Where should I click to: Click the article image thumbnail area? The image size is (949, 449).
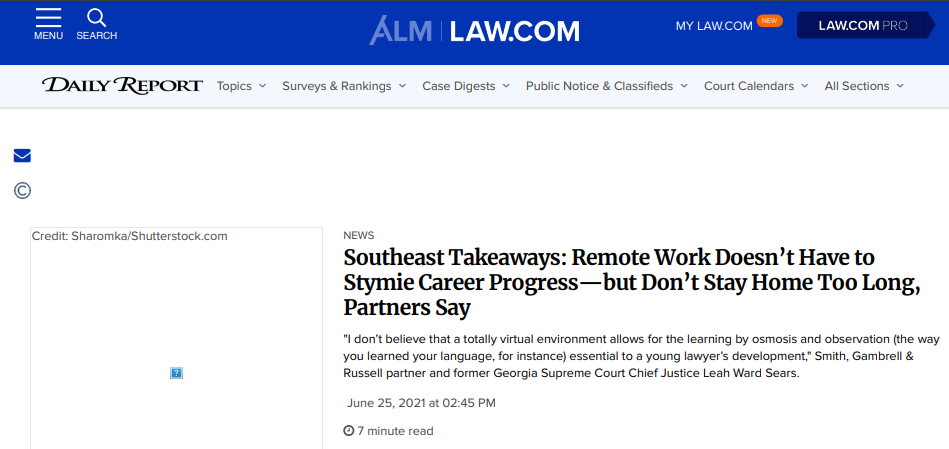[176, 338]
